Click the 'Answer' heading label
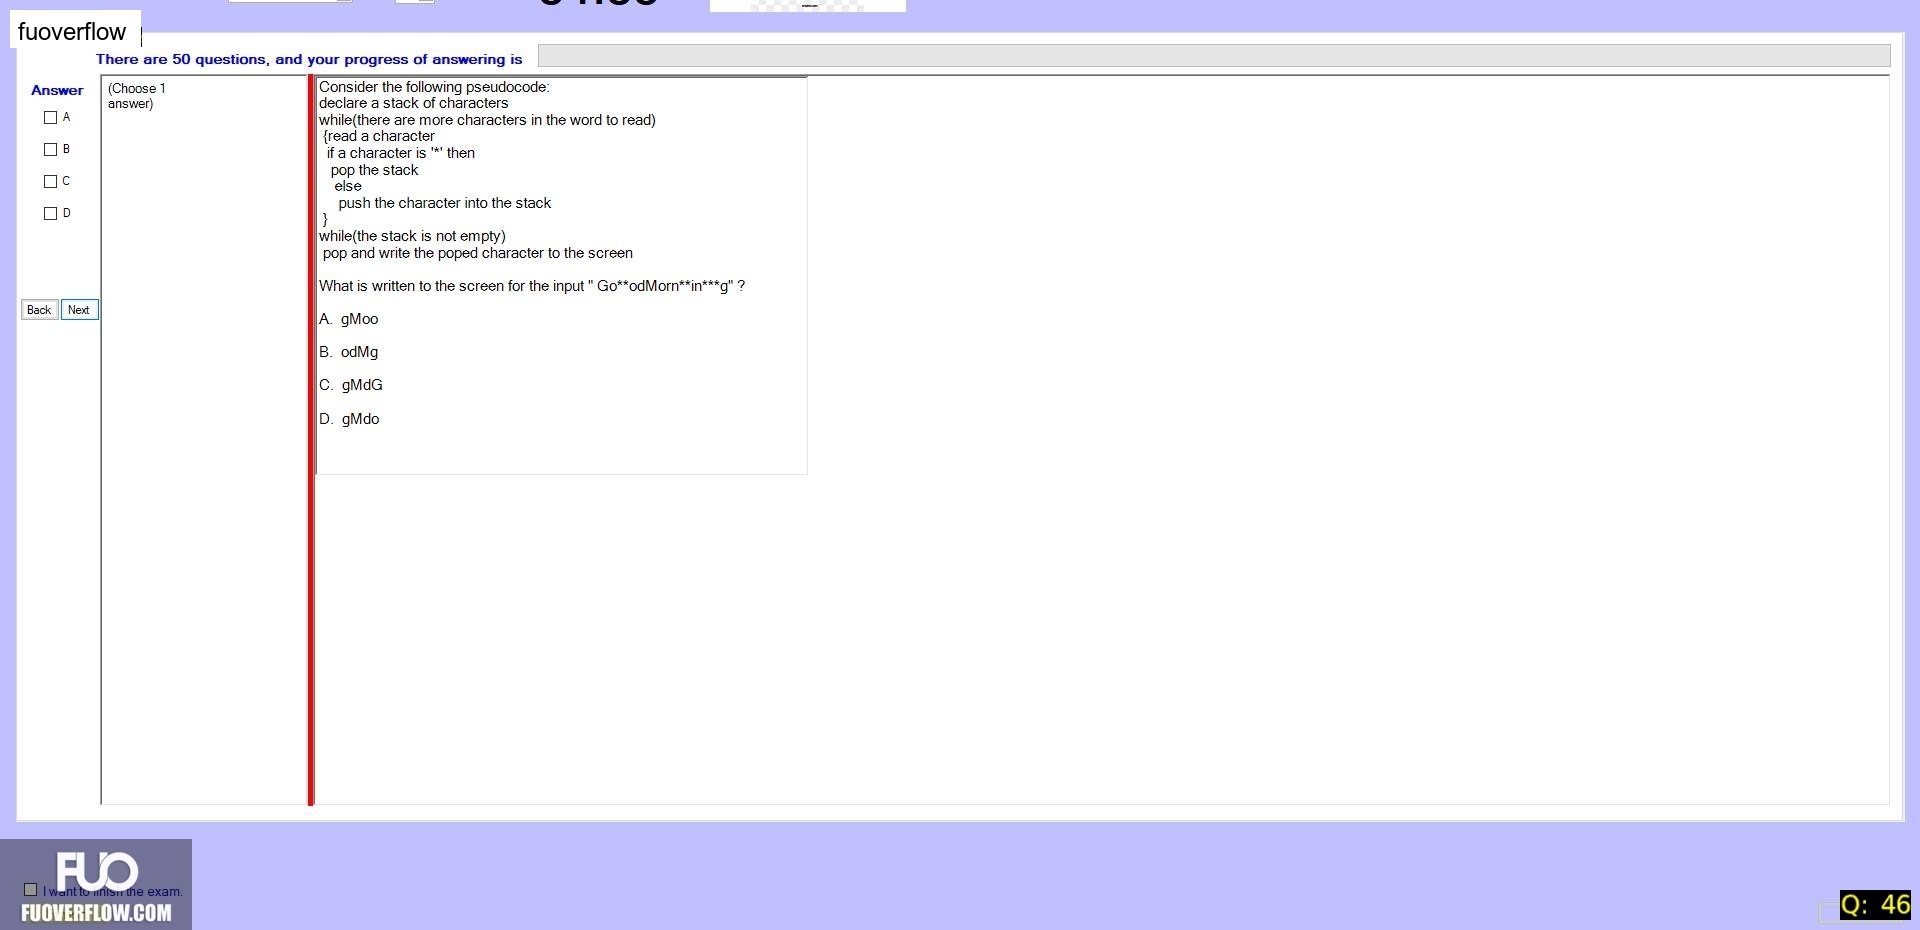This screenshot has width=1920, height=930. [x=57, y=90]
